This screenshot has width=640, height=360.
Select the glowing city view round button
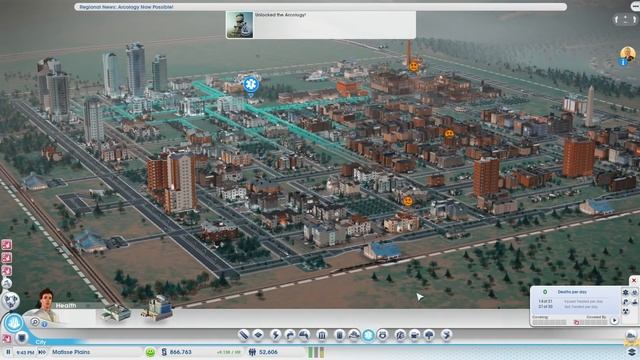coord(13,323)
